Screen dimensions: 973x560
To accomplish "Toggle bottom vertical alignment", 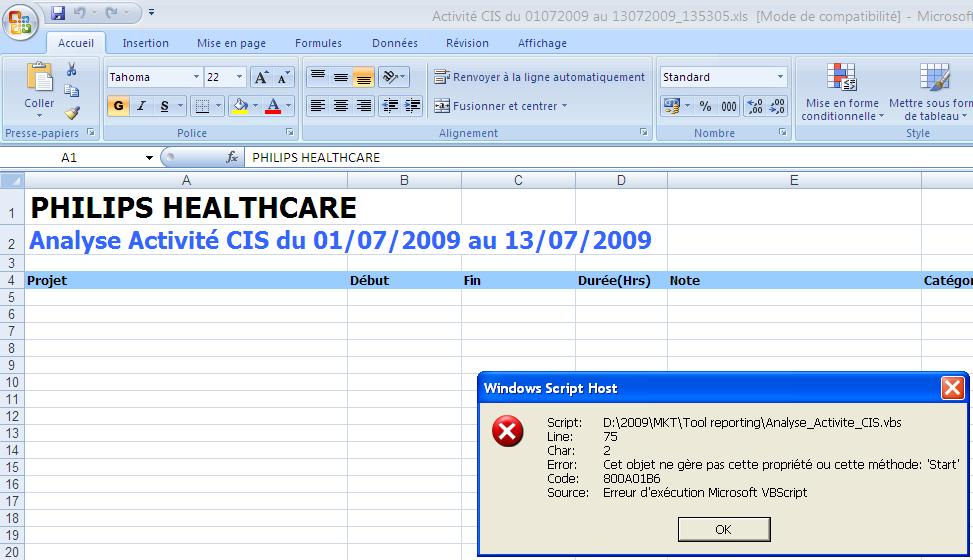I will (363, 77).
